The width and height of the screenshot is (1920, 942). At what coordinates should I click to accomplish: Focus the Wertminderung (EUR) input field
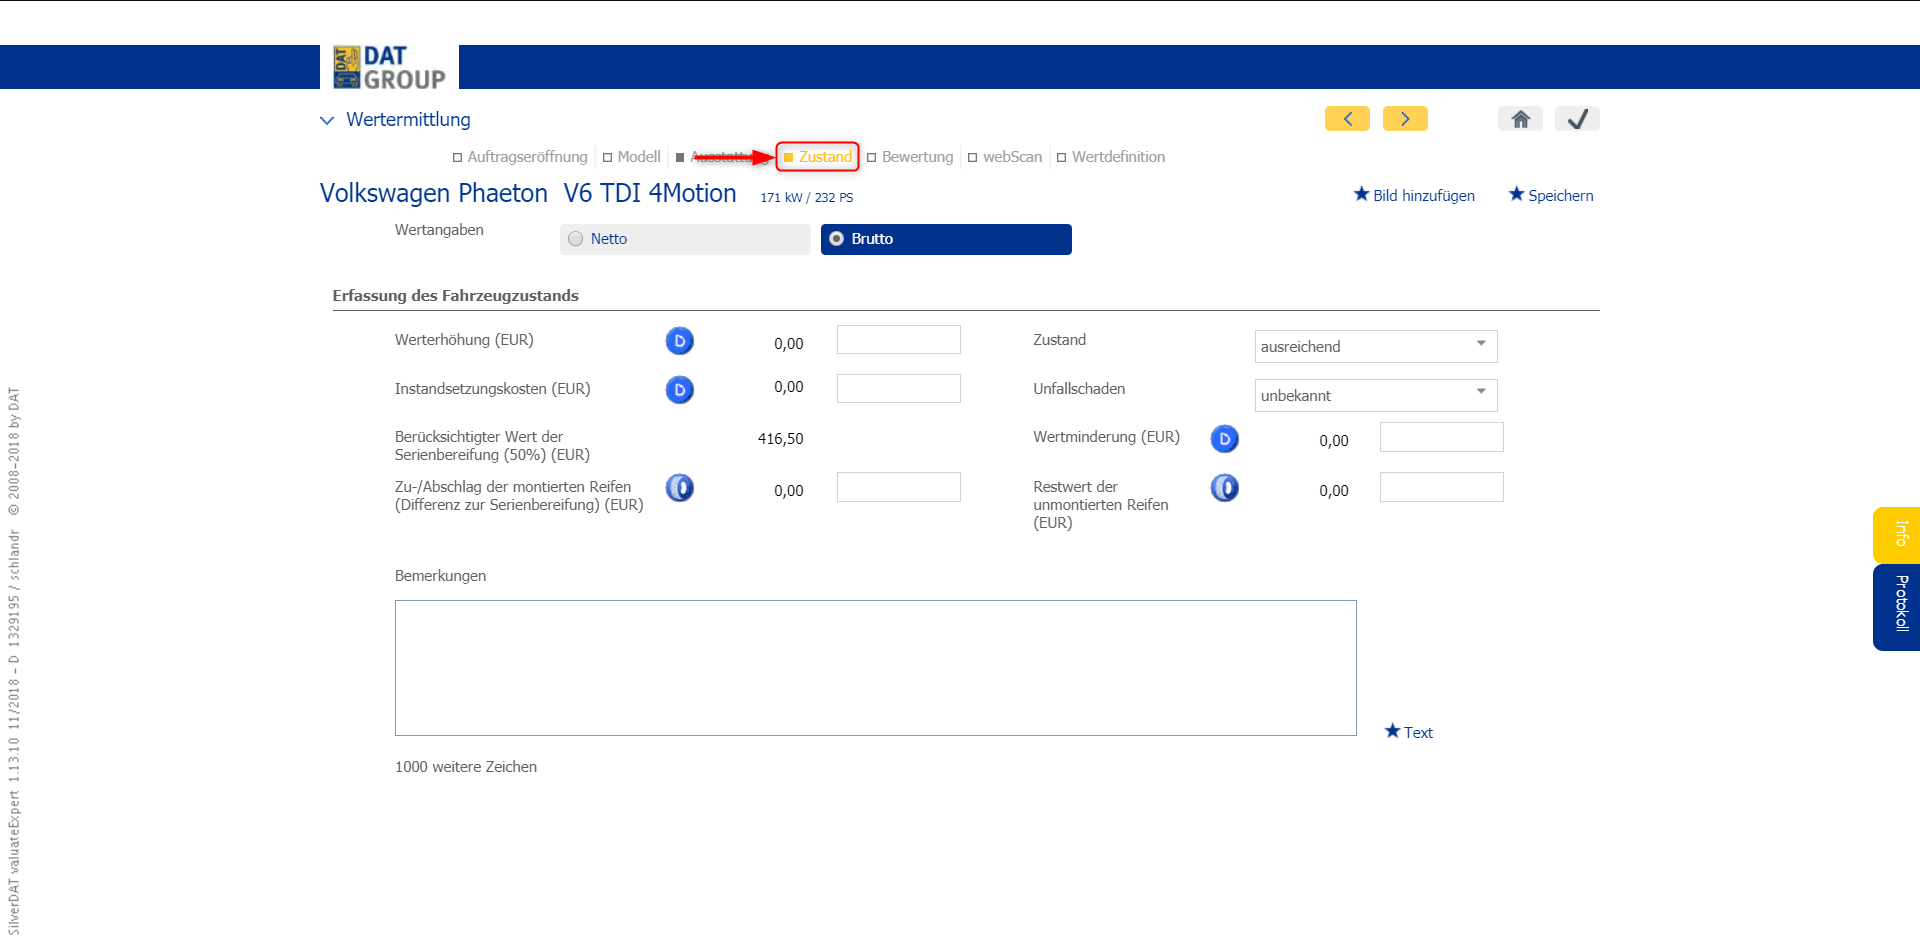pos(1442,437)
